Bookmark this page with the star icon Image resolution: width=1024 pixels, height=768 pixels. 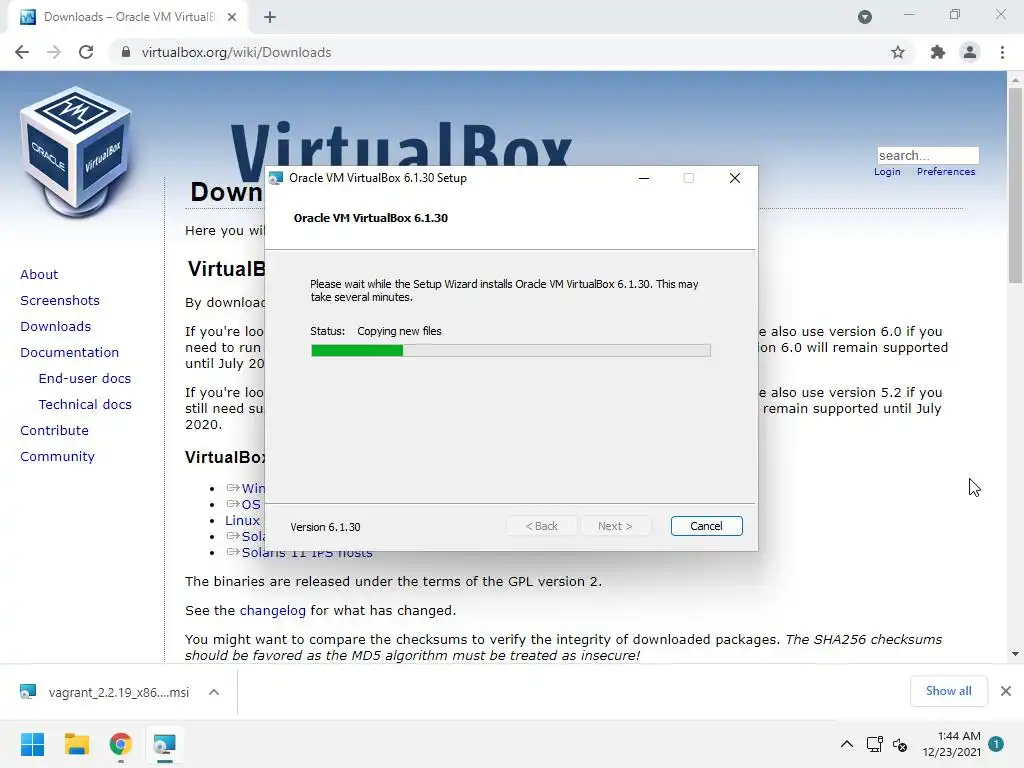(898, 52)
